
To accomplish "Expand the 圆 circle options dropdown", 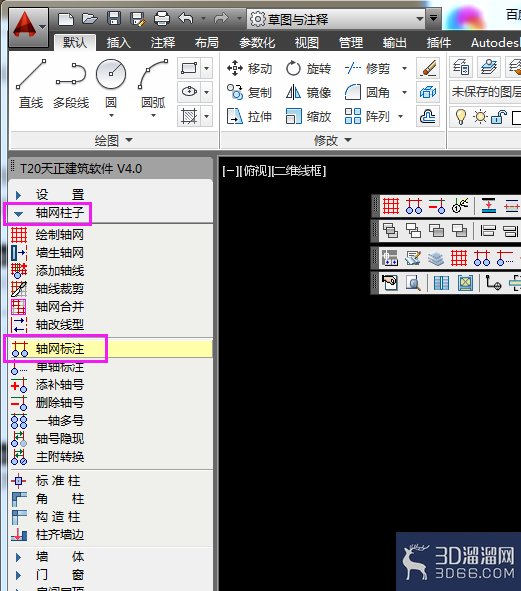I will tap(111, 116).
